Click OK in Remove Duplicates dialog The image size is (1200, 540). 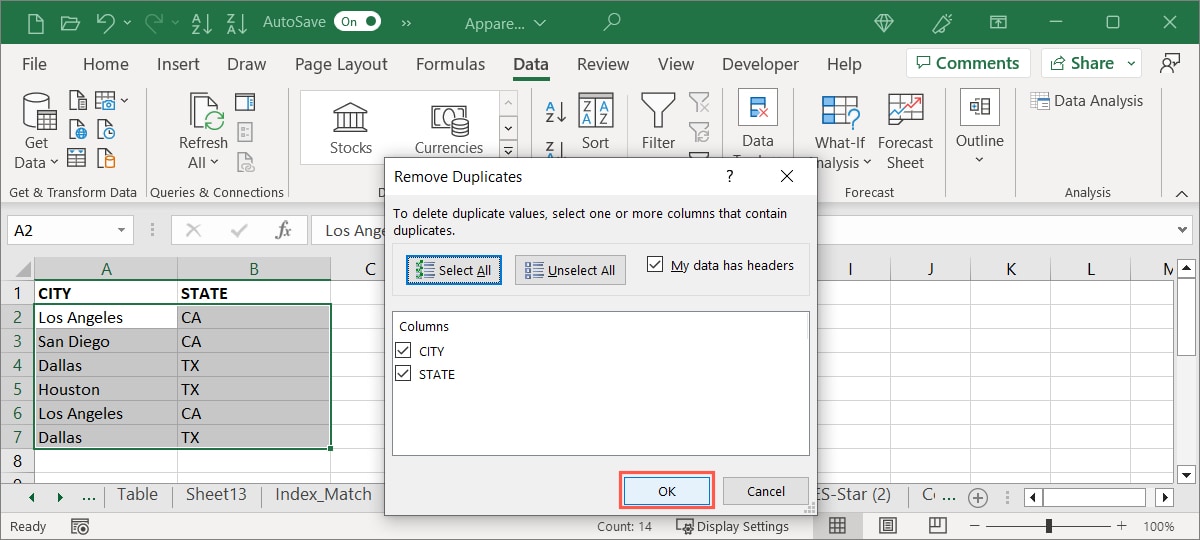coord(667,491)
